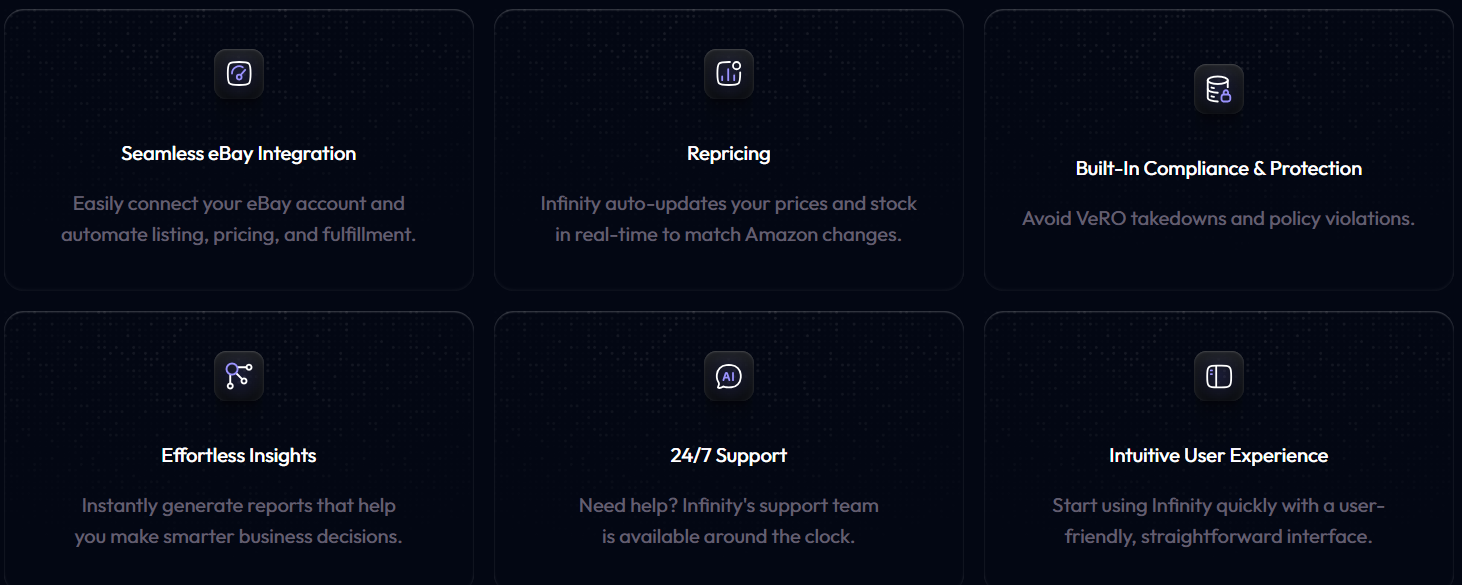Click the sidebar layout icon above Intuitive User Experience
This screenshot has height=585, width=1462.
(1219, 376)
